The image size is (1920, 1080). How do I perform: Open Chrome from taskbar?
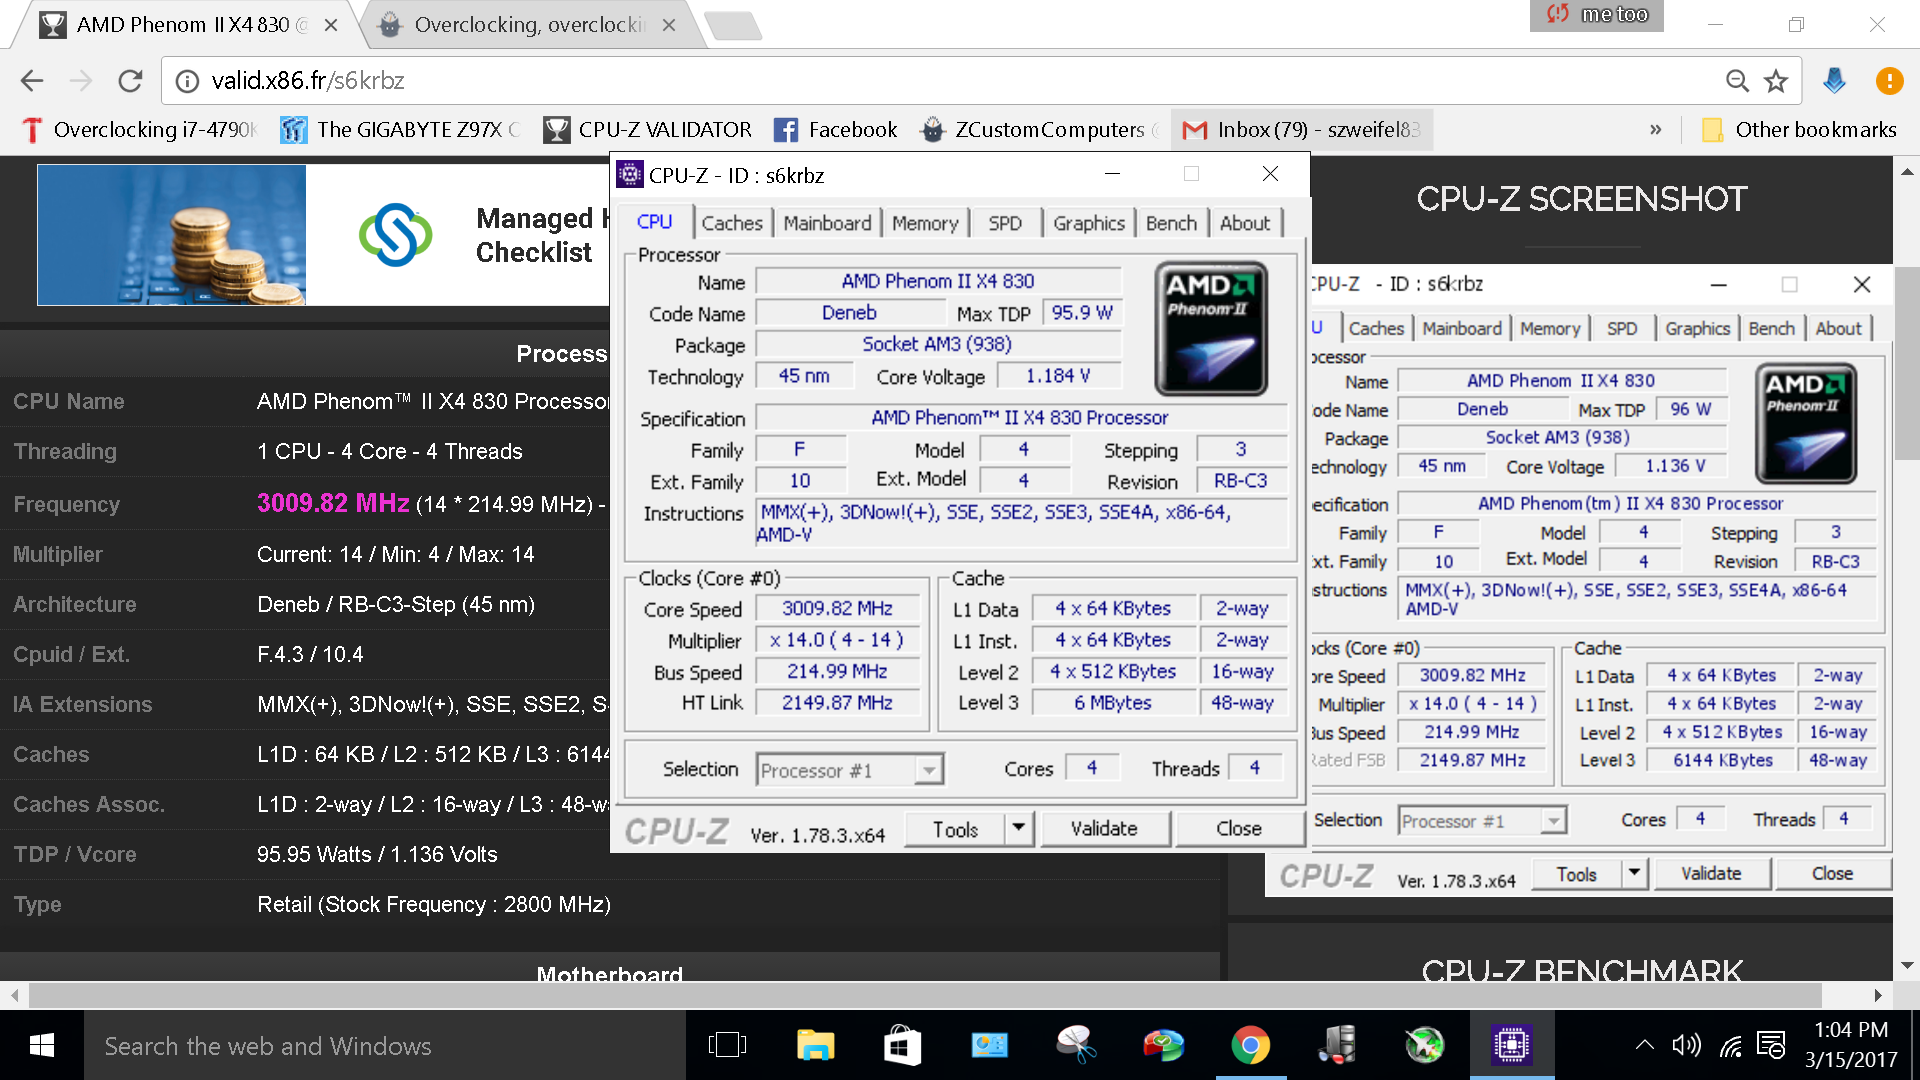1250,1046
